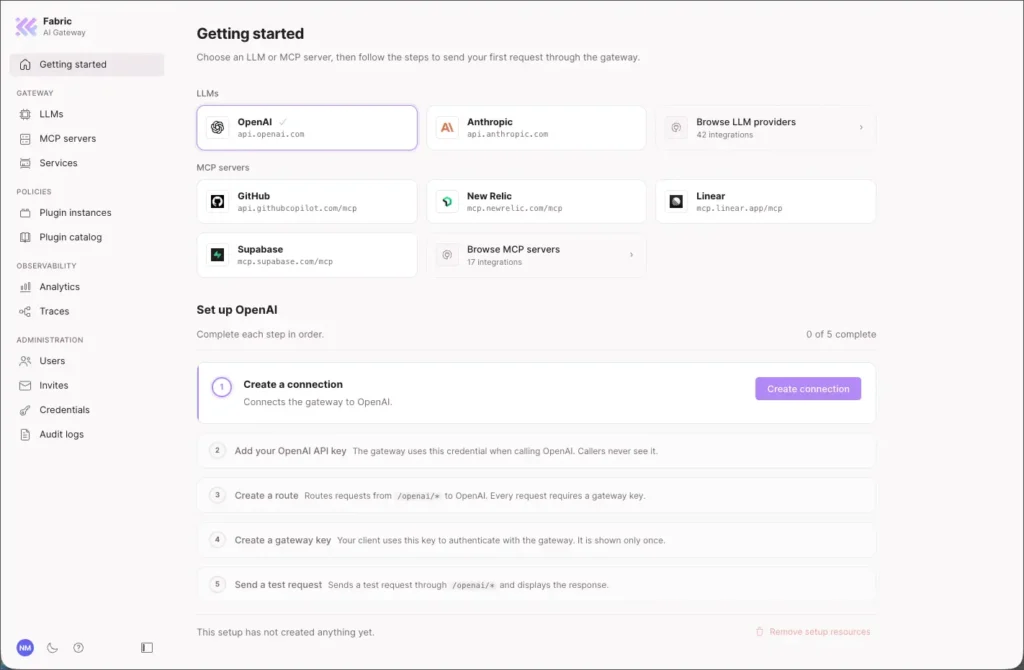The width and height of the screenshot is (1024, 670).
Task: Collapse the sidebar using panel icon
Action: click(x=147, y=648)
